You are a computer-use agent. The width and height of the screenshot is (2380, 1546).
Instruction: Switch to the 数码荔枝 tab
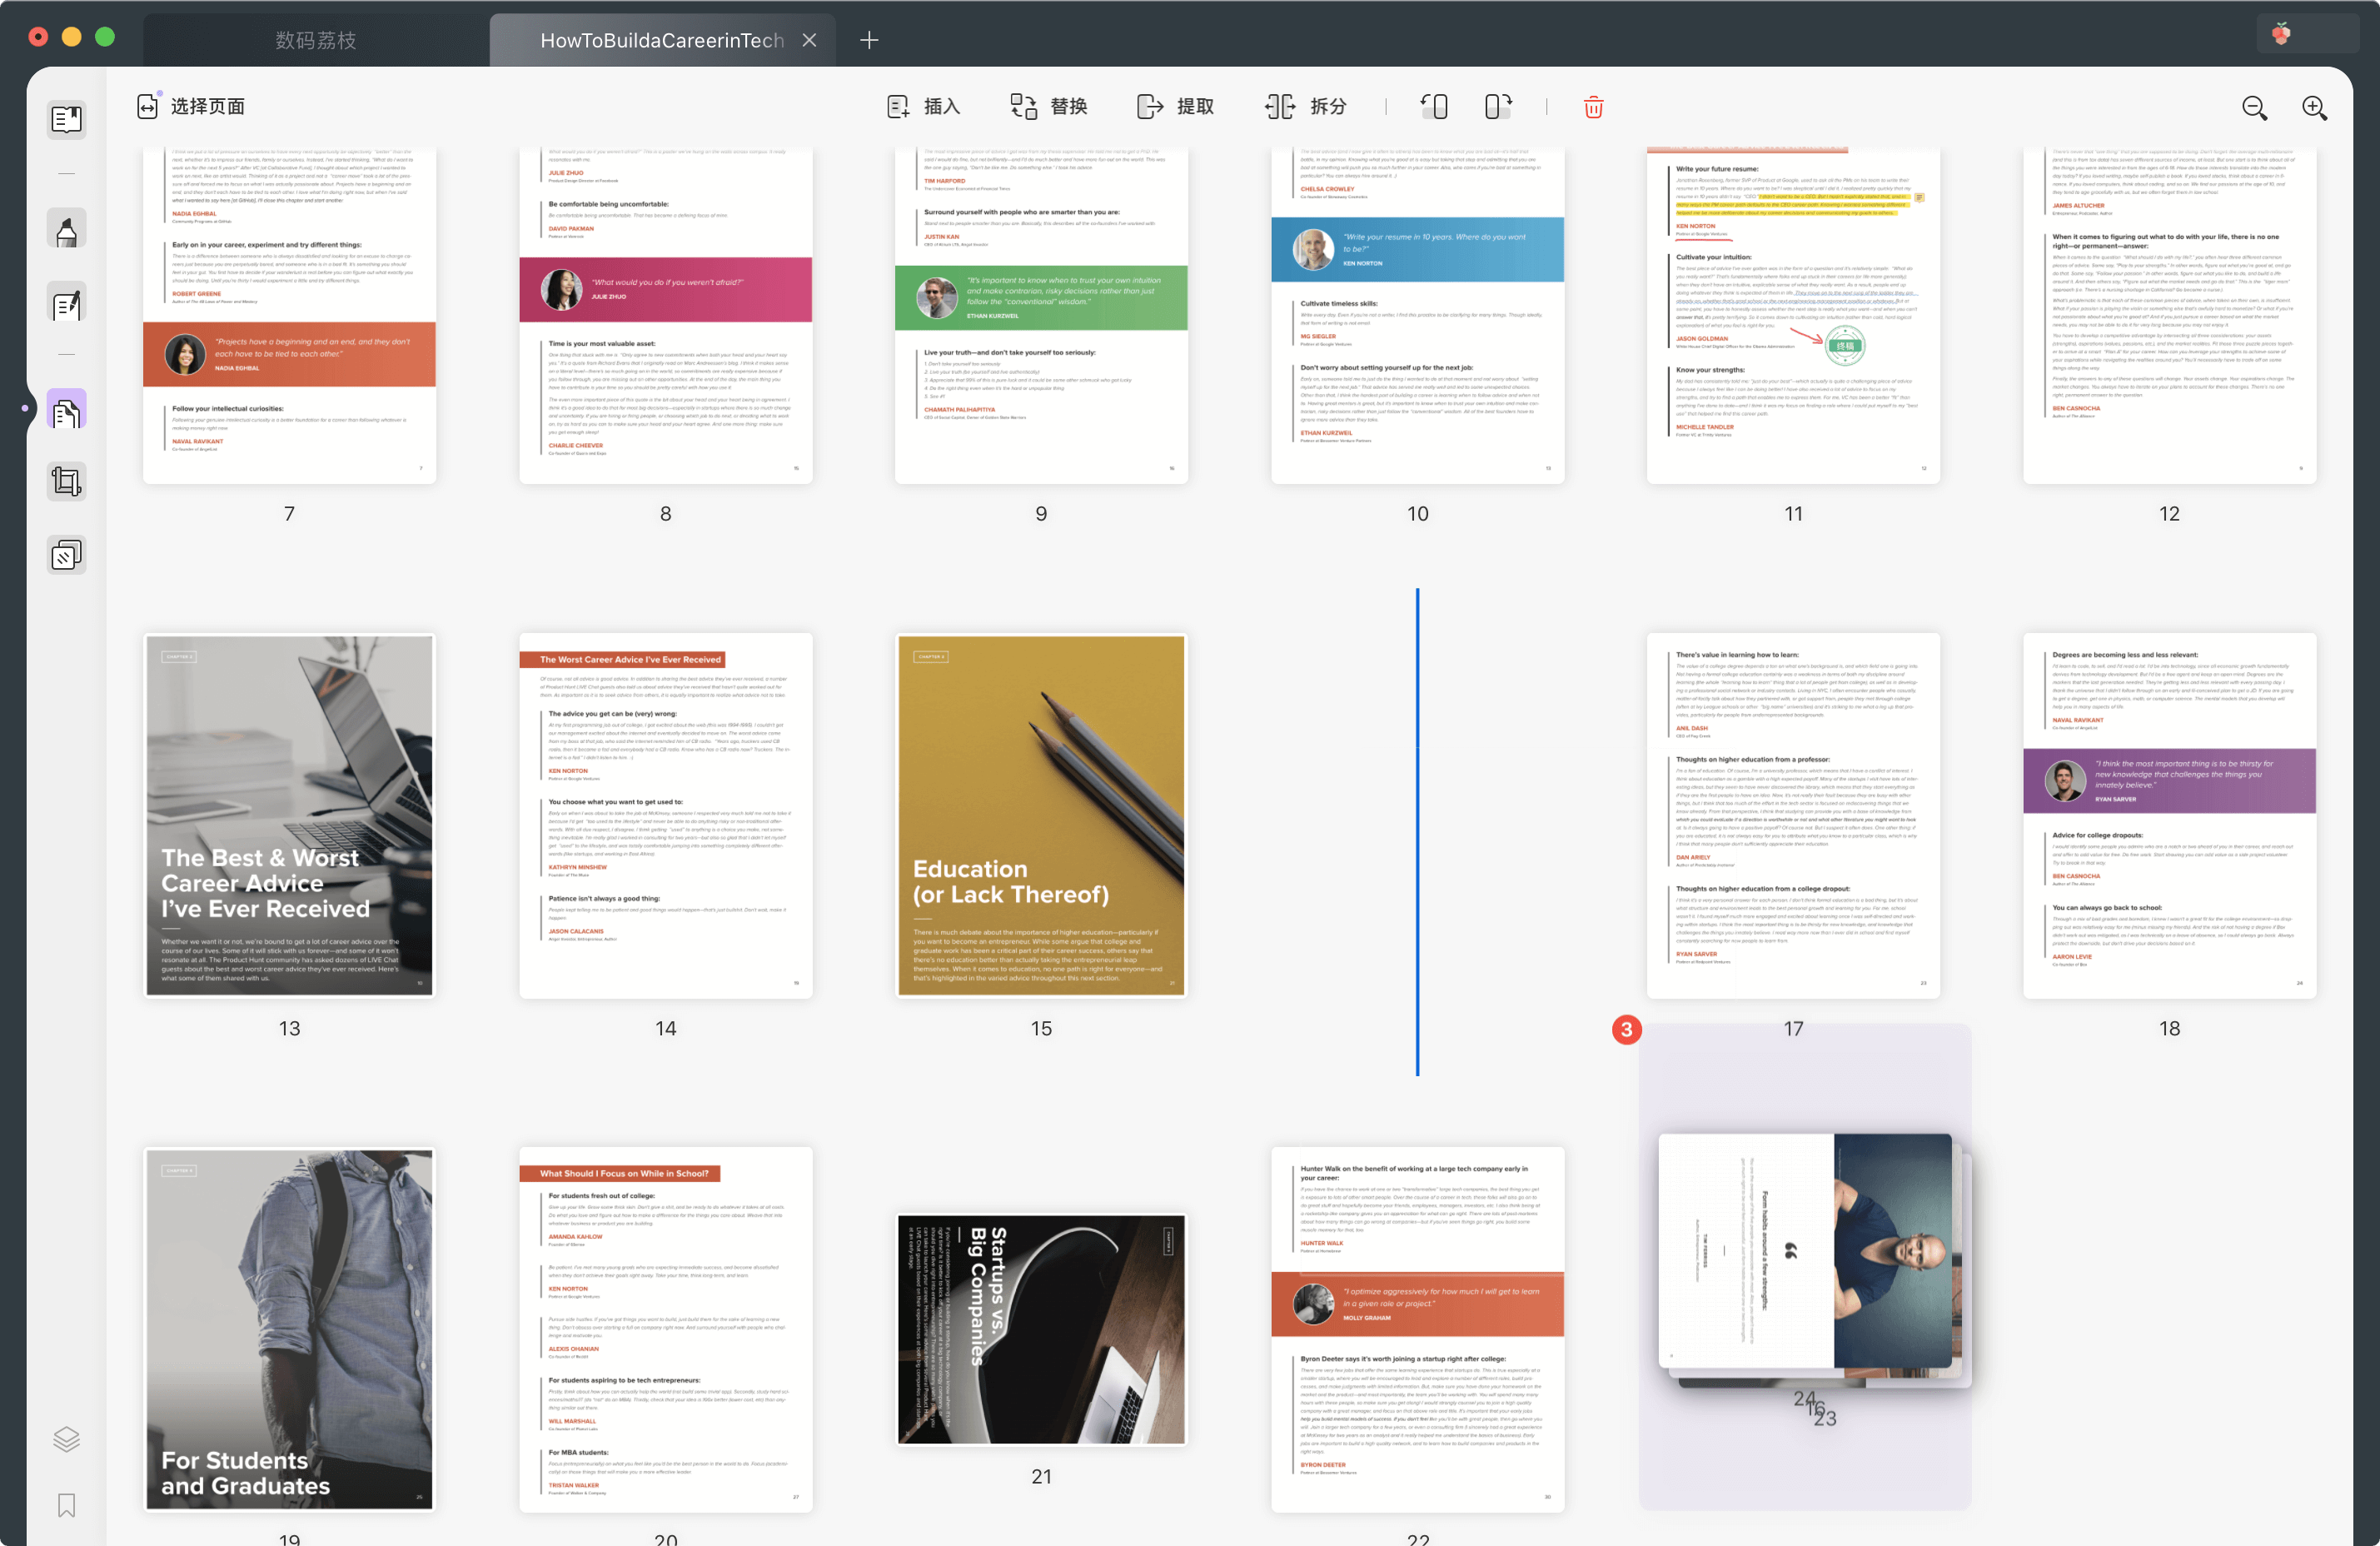point(316,40)
